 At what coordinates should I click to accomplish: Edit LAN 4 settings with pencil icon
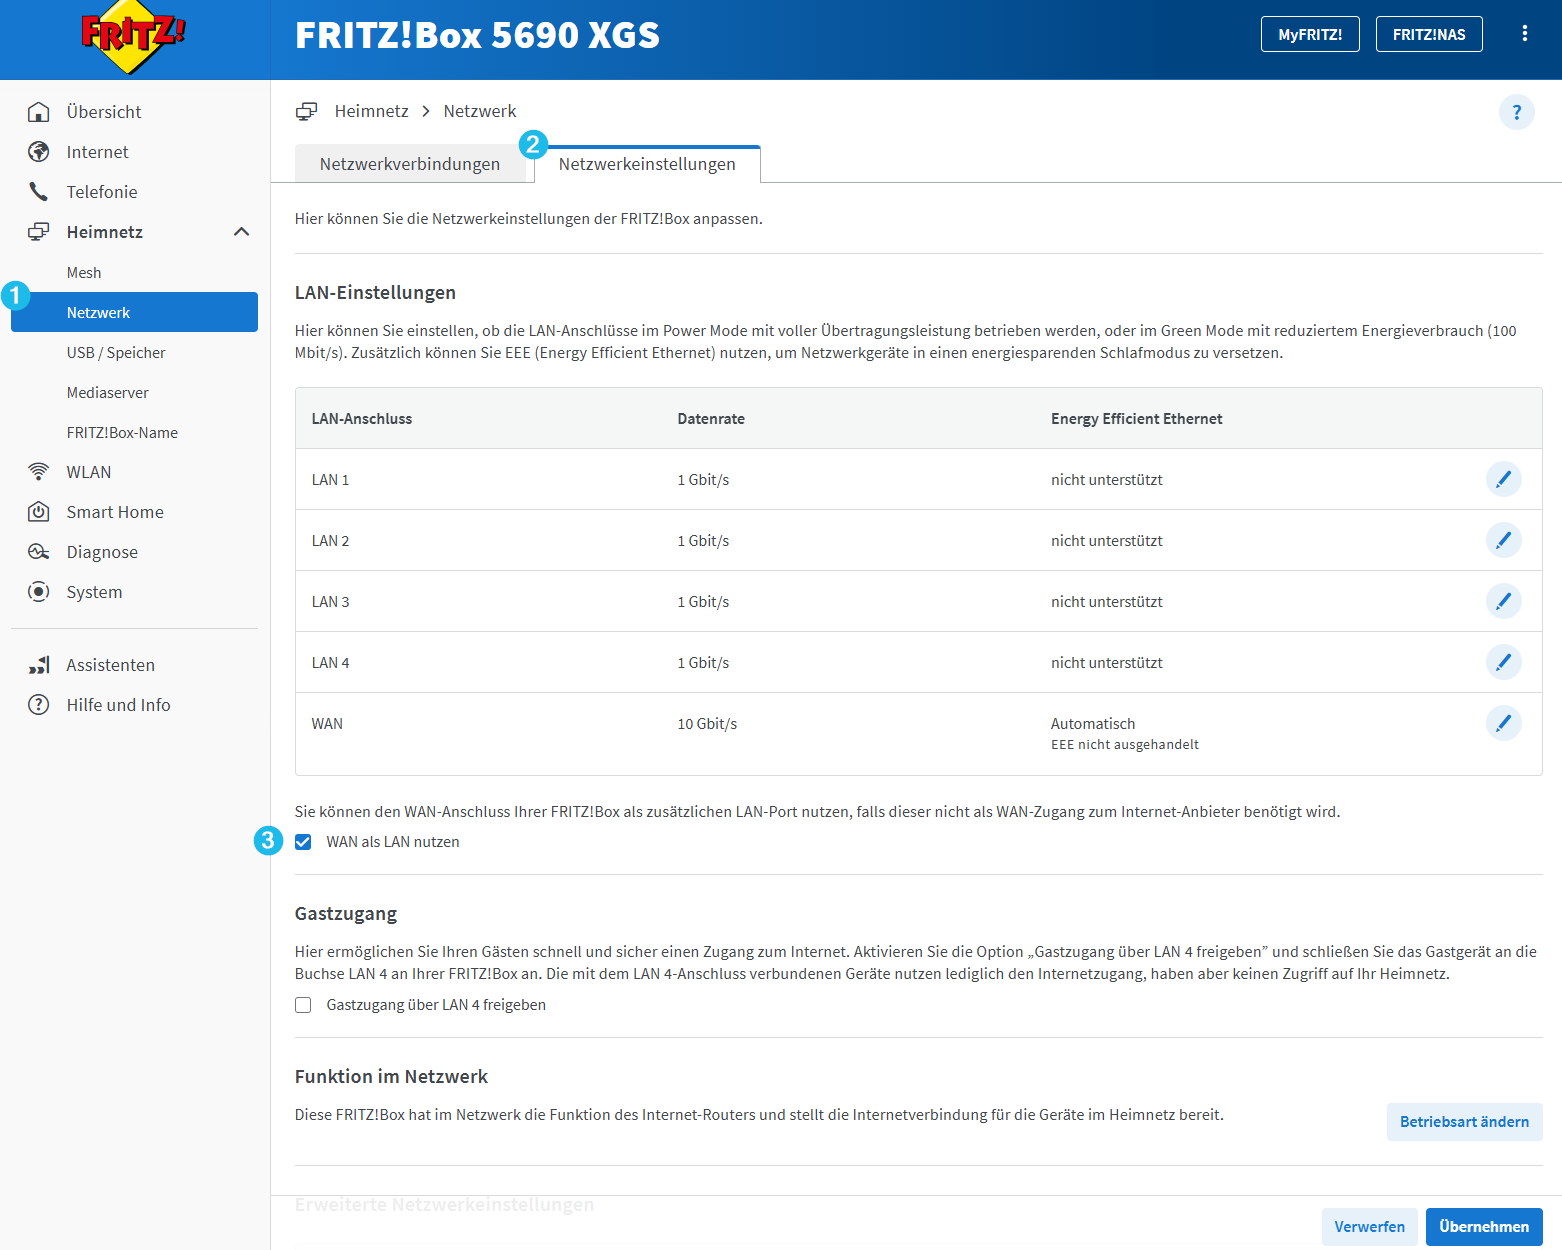tap(1503, 662)
